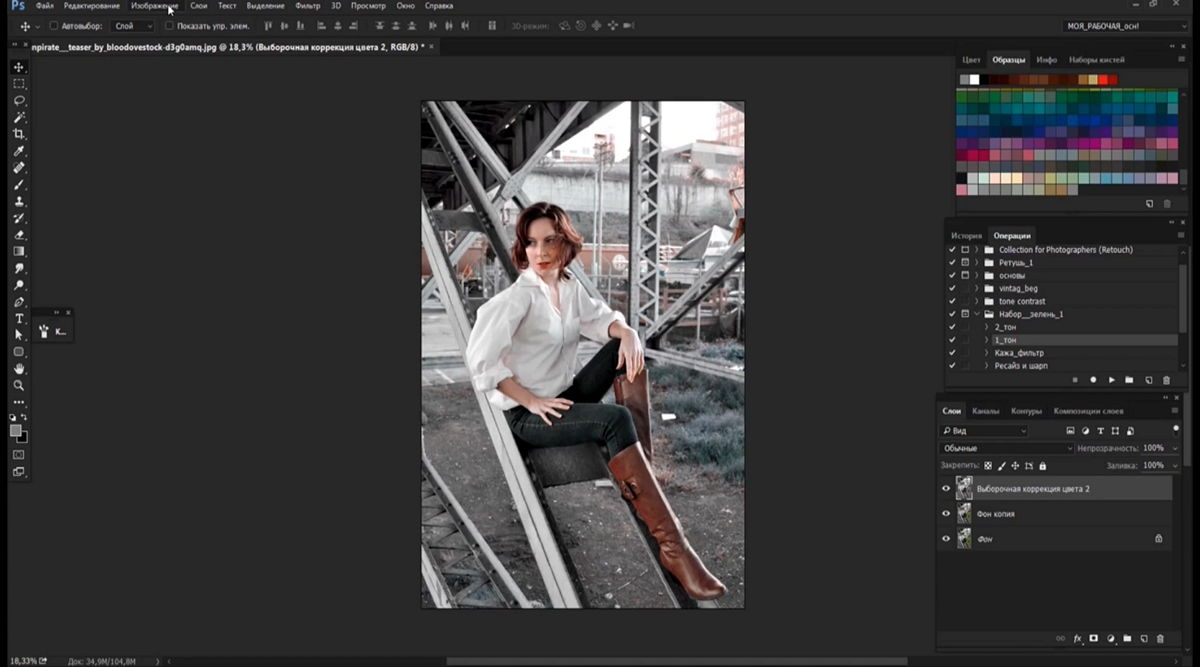Uncheck the vintag_beg action set checkmark

952,288
